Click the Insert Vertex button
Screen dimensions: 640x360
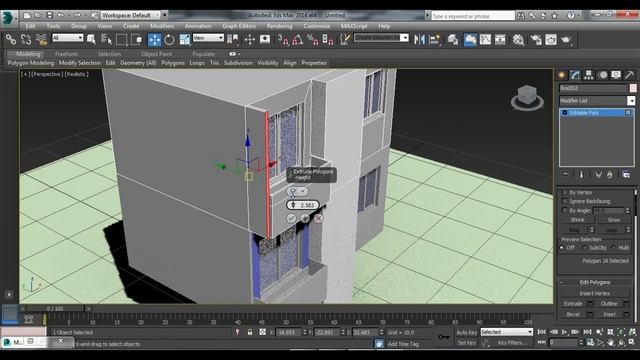(594, 293)
